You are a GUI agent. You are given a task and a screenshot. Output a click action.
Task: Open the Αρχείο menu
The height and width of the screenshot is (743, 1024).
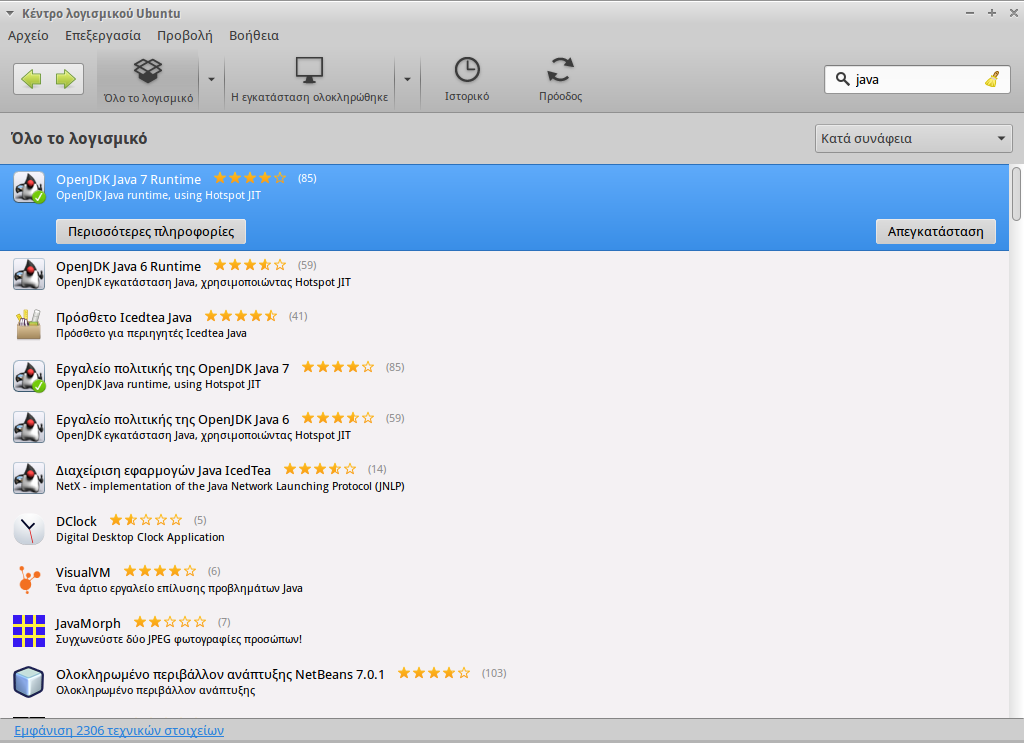[28, 35]
